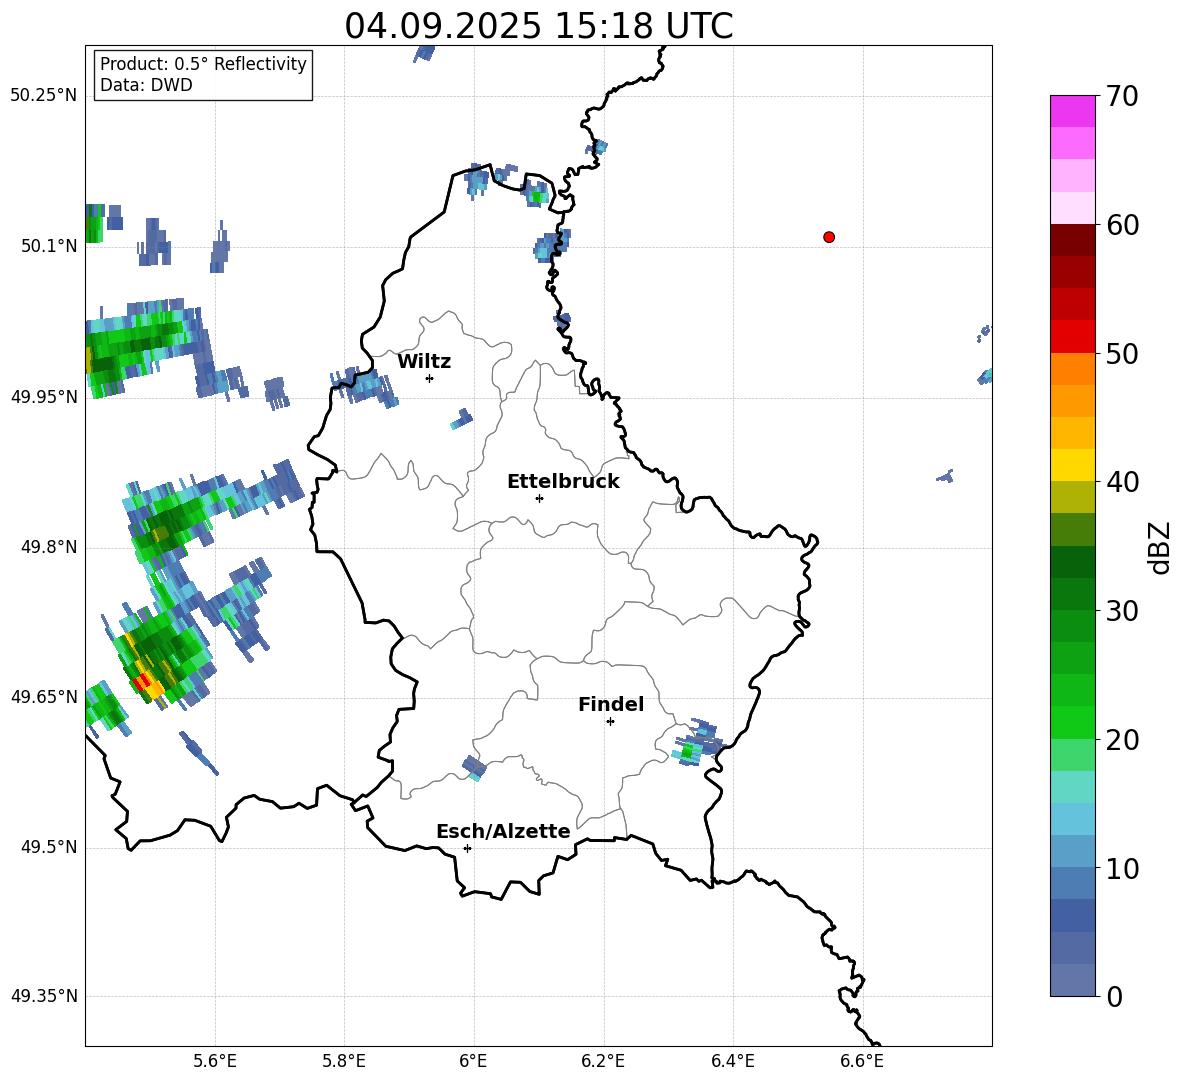This screenshot has width=1184, height=1081.
Task: Click the 49.95°N latitude label
Action: click(x=43, y=396)
